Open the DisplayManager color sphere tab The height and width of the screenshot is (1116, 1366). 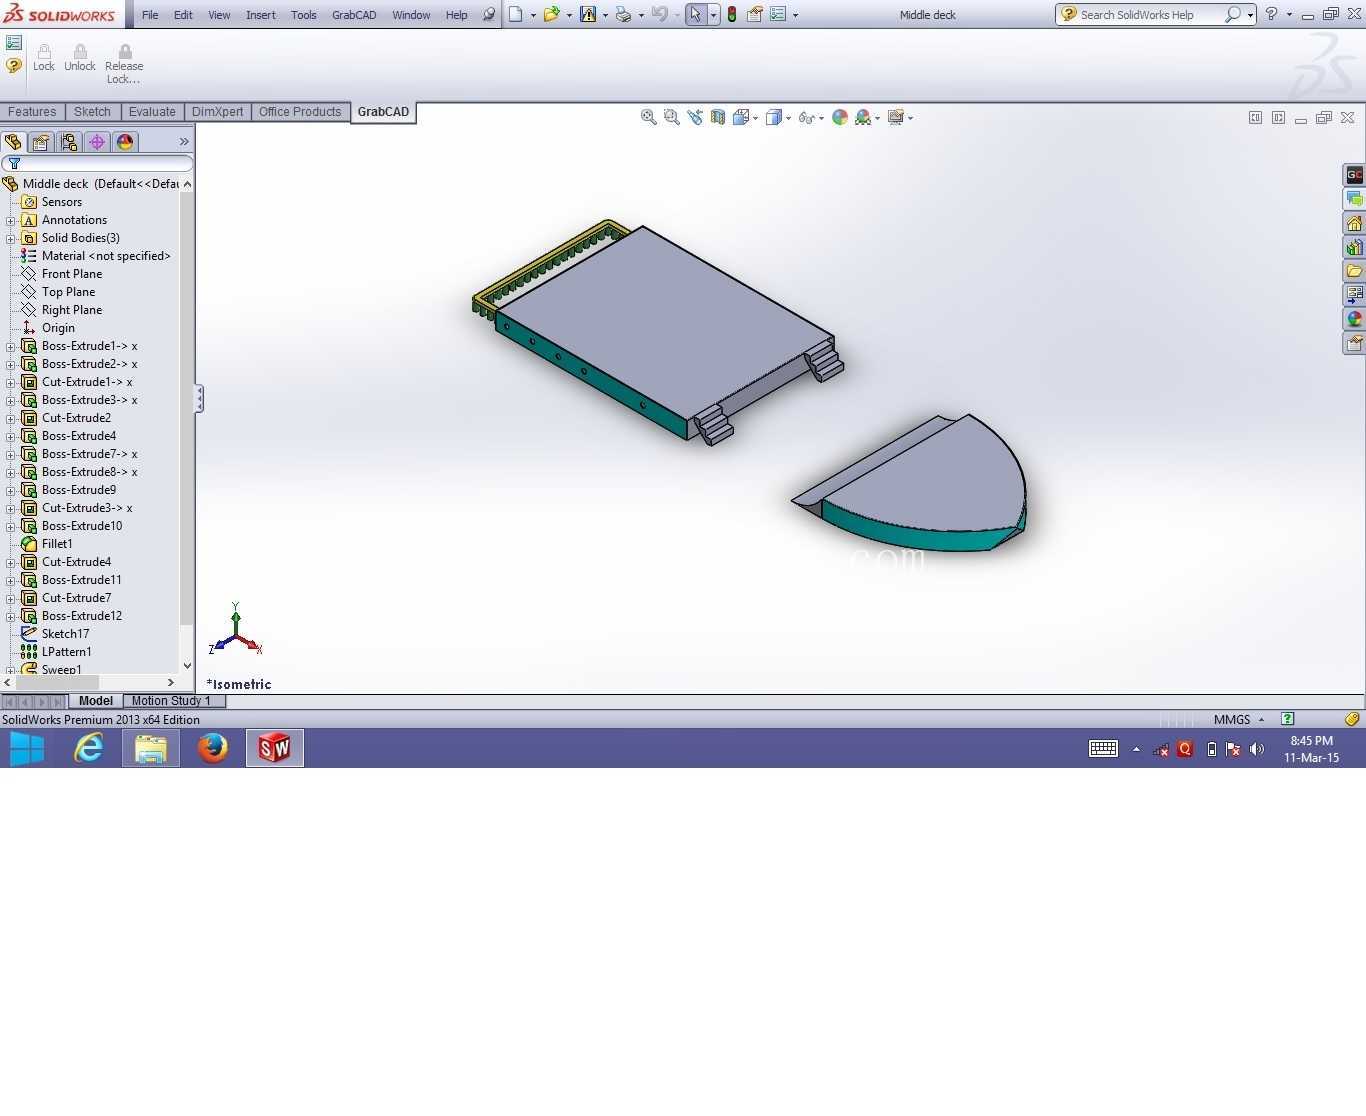coord(125,142)
